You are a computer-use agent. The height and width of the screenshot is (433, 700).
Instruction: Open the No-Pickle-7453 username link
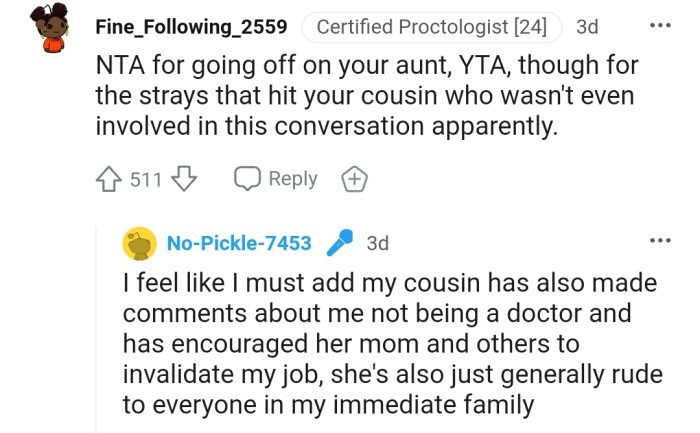pyautogui.click(x=239, y=243)
